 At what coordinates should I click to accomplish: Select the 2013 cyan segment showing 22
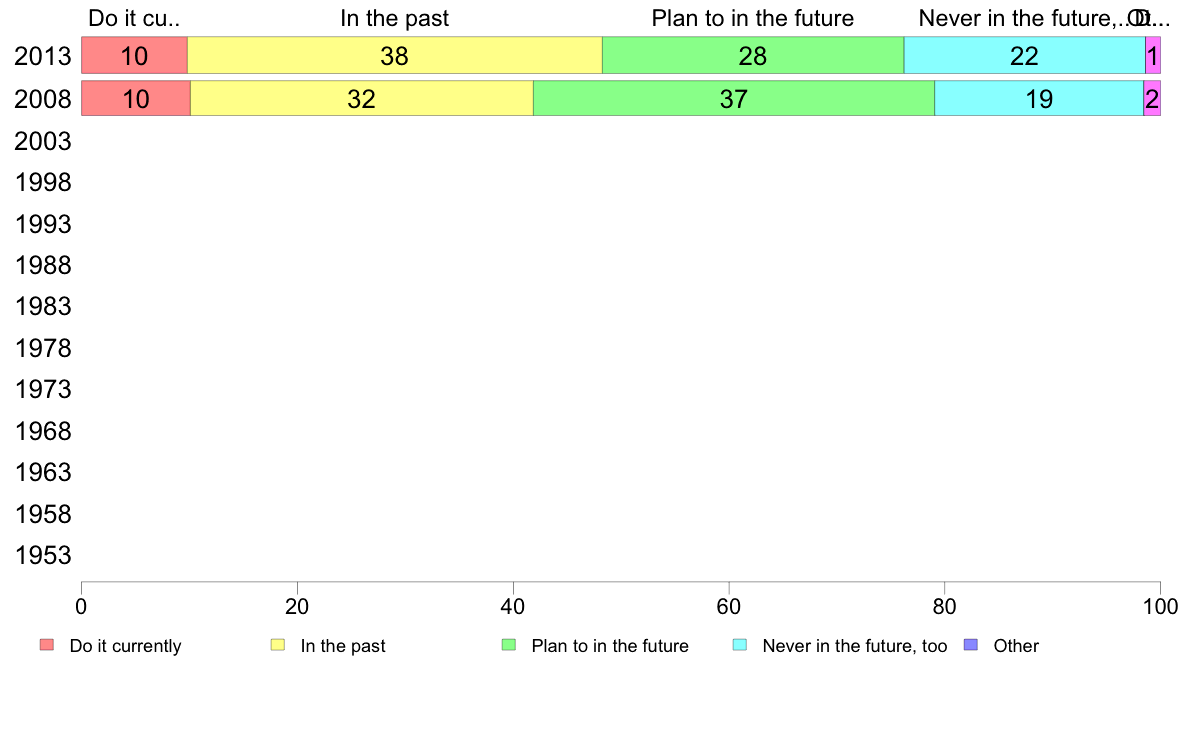coord(1024,55)
